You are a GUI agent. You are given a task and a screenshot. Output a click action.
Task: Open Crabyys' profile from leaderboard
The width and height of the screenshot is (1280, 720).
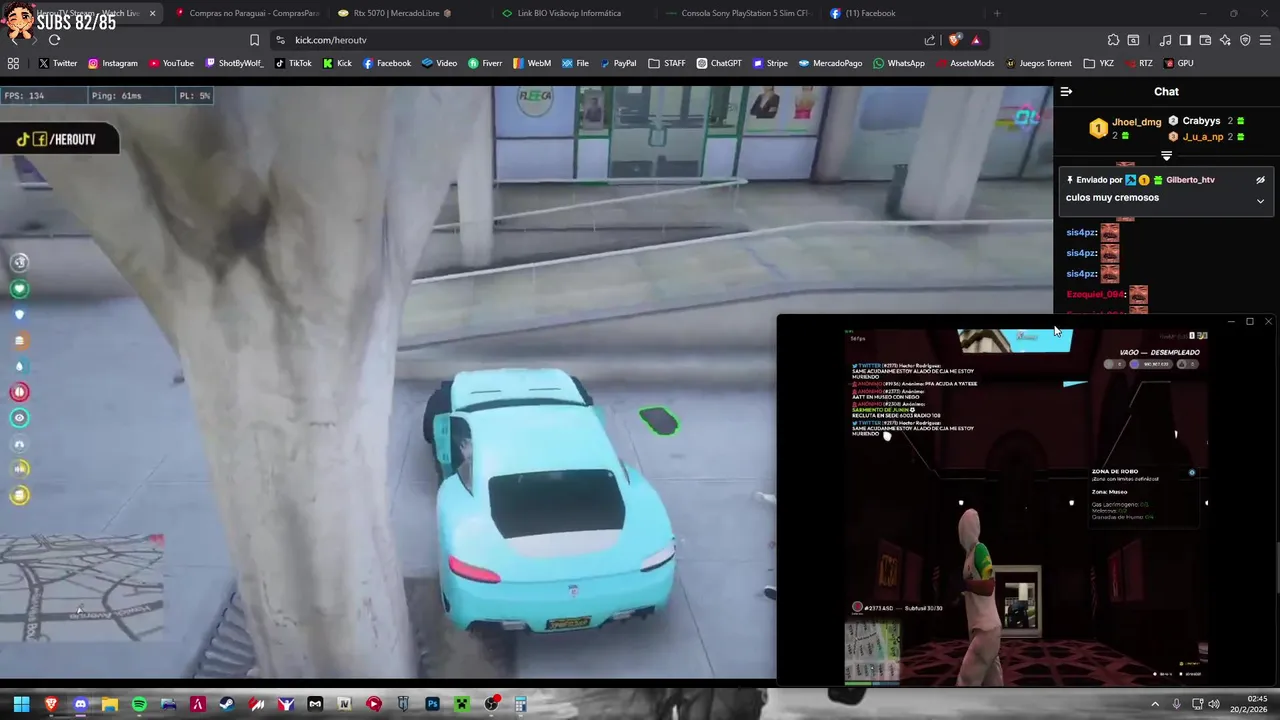[x=1201, y=121]
